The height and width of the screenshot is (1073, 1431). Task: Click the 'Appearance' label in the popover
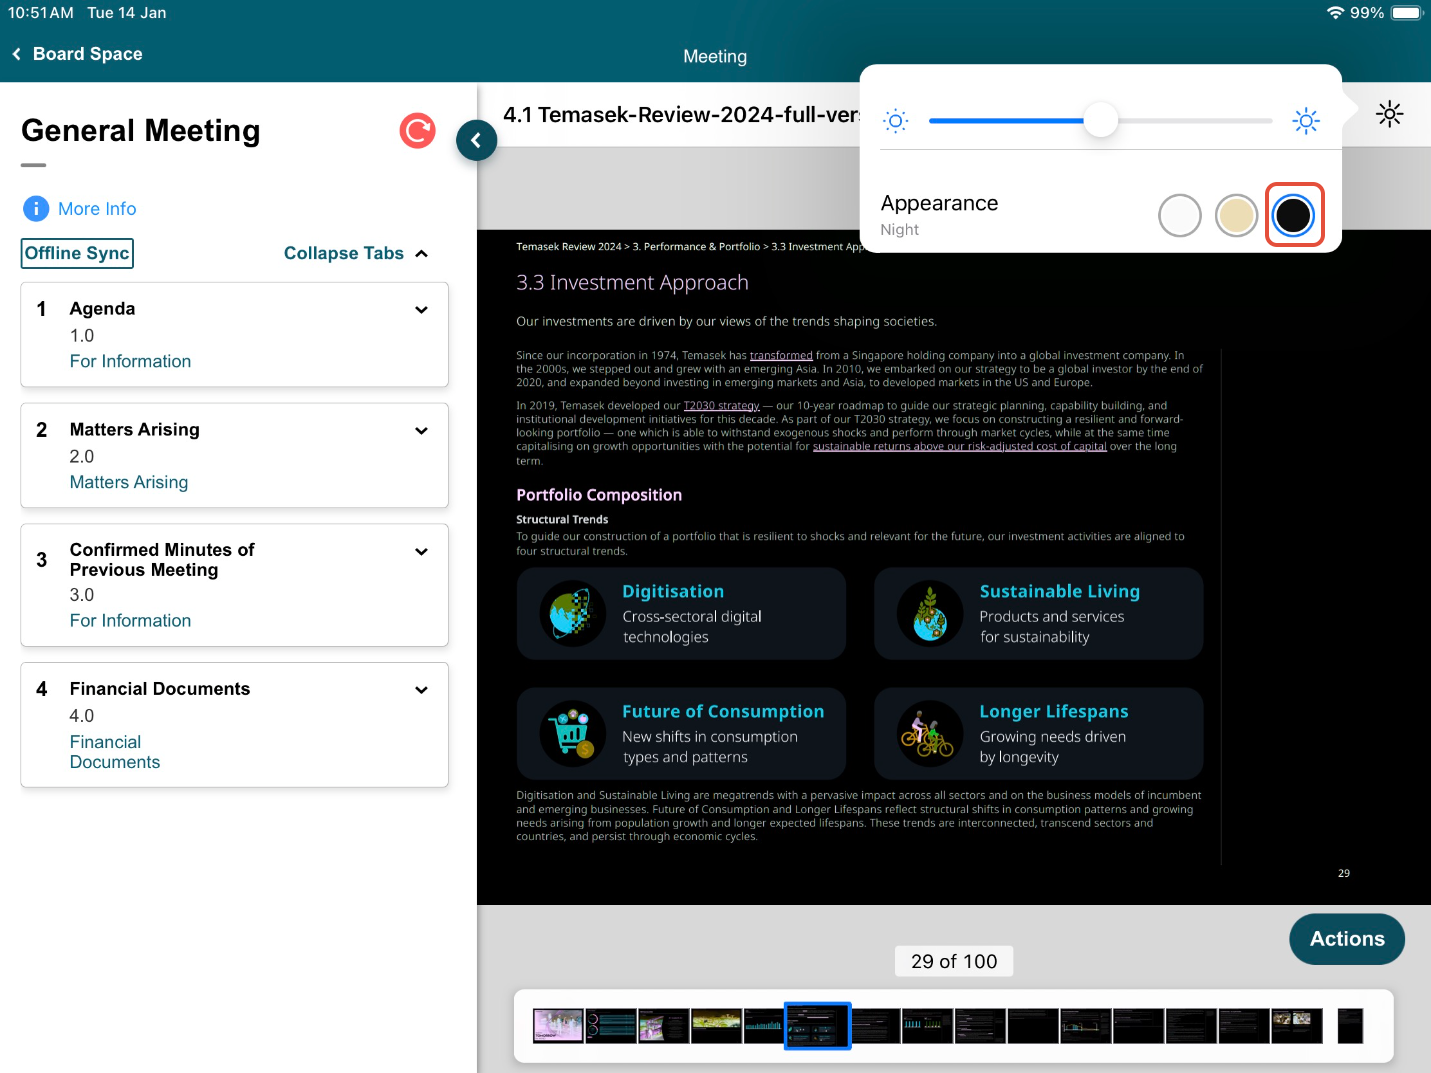coord(939,203)
